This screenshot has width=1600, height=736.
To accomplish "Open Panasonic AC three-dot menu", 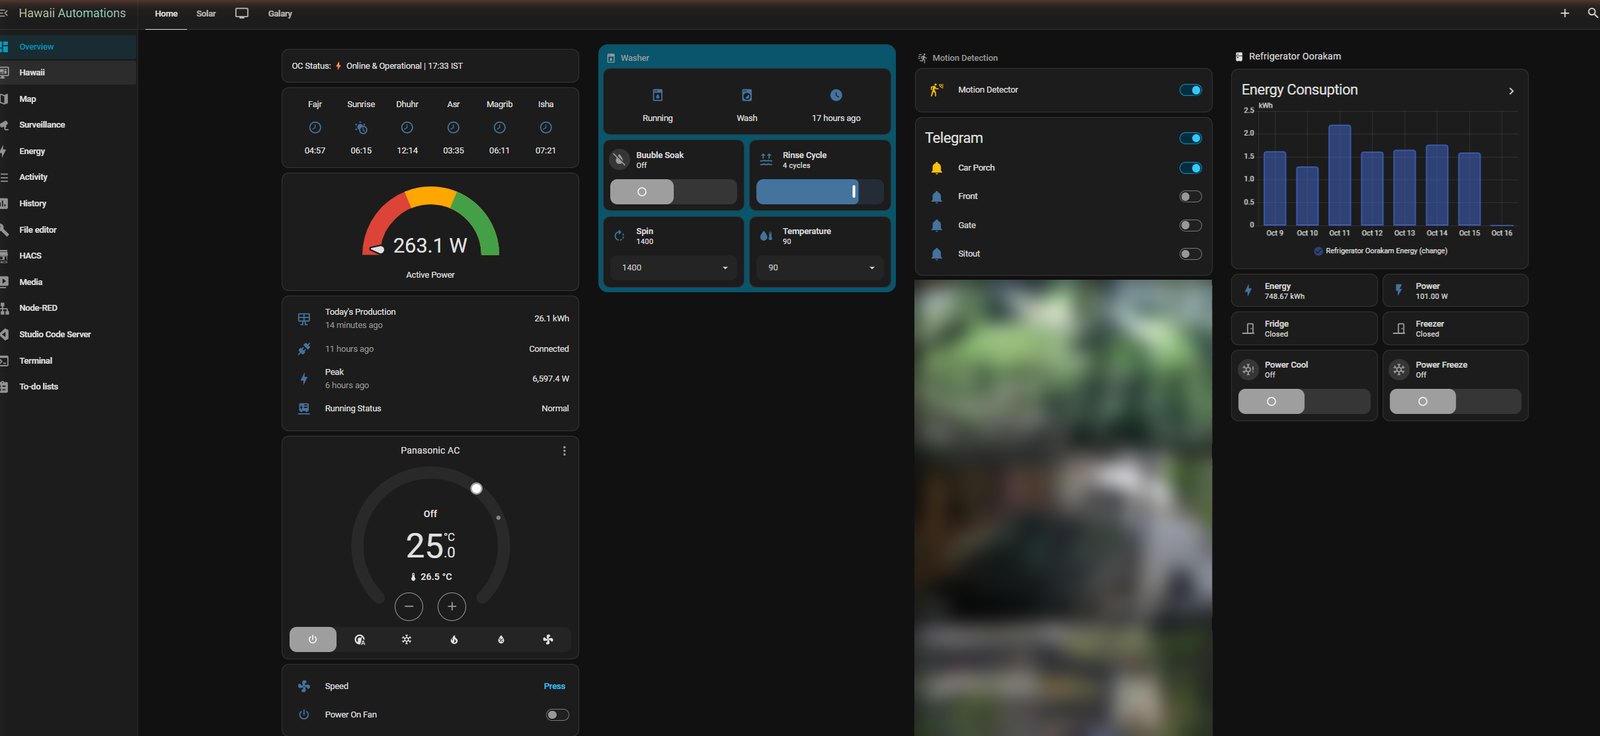I will click(564, 451).
